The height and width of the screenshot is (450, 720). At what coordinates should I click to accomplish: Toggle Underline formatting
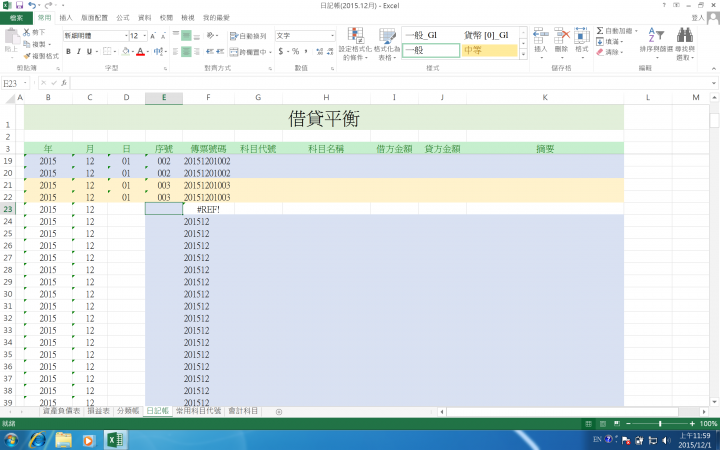coord(89,51)
